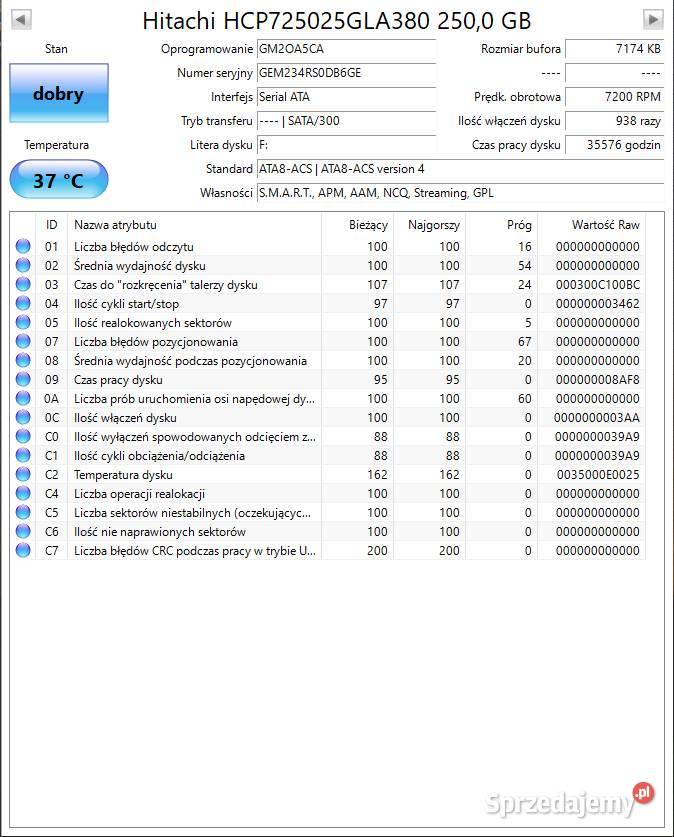Screen dimensions: 674x837
Task: Select row 'Liczba operacji realokacji'
Action: coord(328,493)
